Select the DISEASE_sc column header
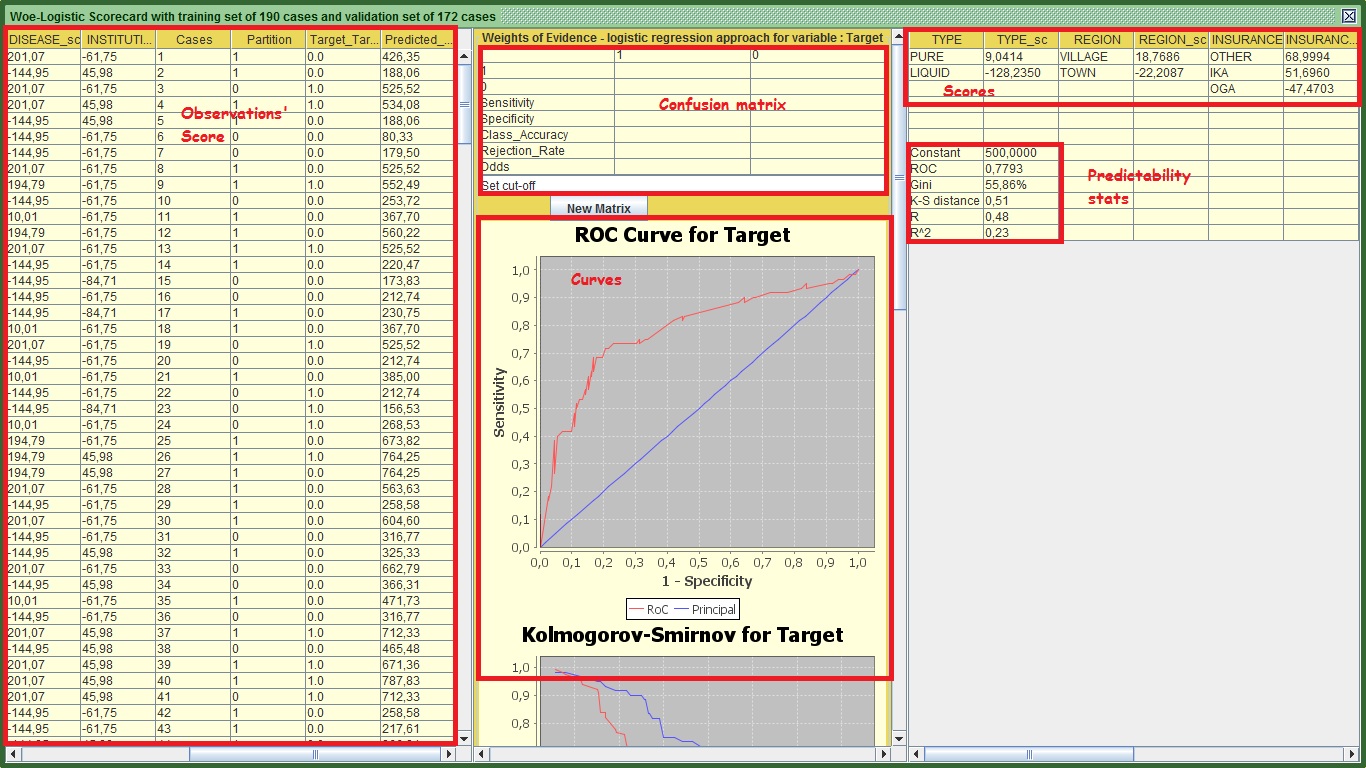Image resolution: width=1366 pixels, height=768 pixels. click(x=43, y=40)
